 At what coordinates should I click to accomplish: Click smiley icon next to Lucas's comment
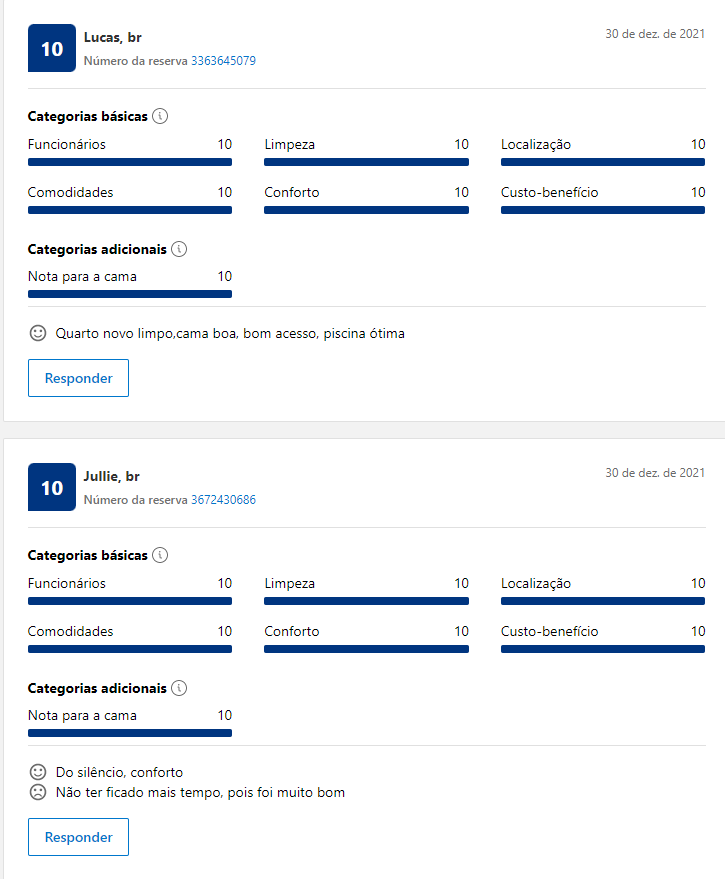tap(38, 333)
